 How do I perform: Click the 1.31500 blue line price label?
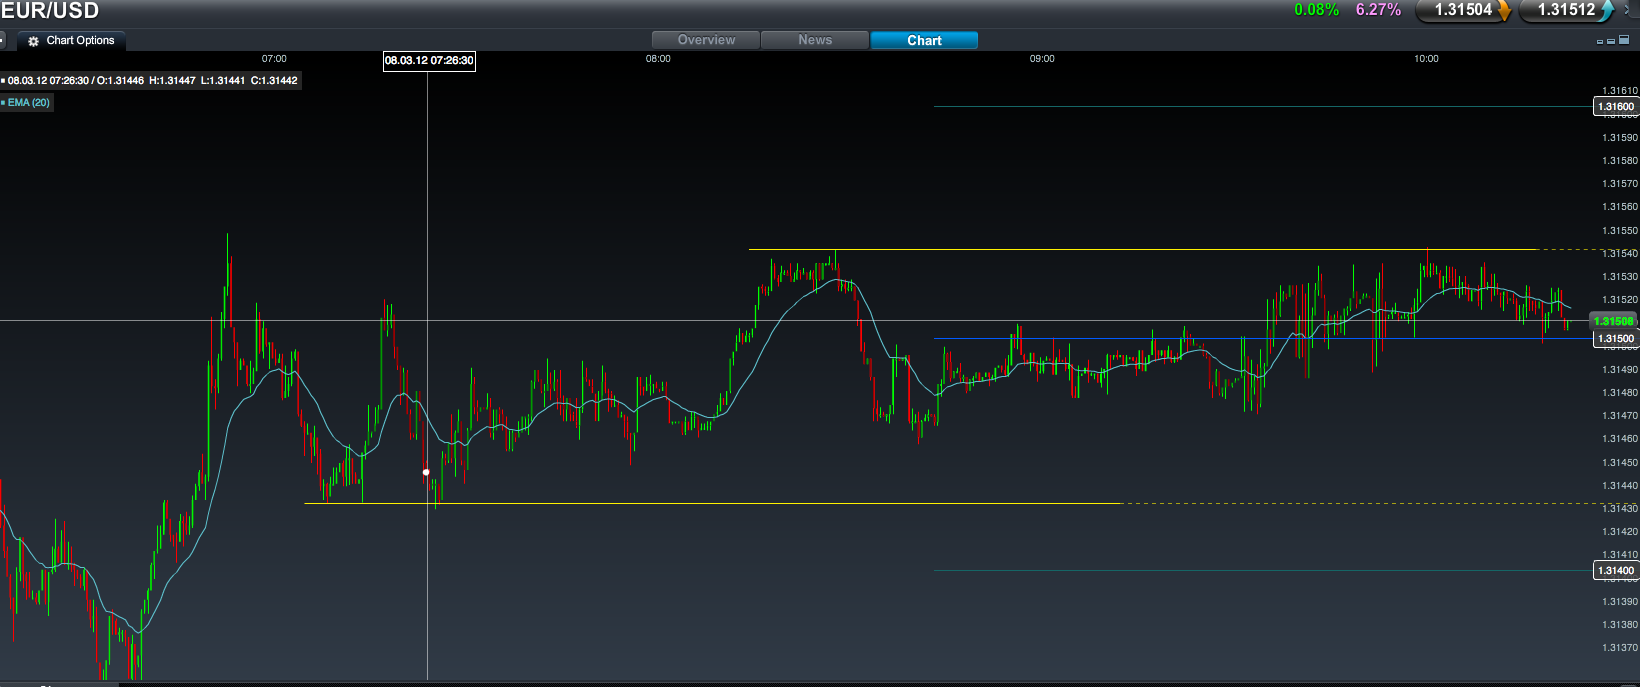pyautogui.click(x=1615, y=339)
